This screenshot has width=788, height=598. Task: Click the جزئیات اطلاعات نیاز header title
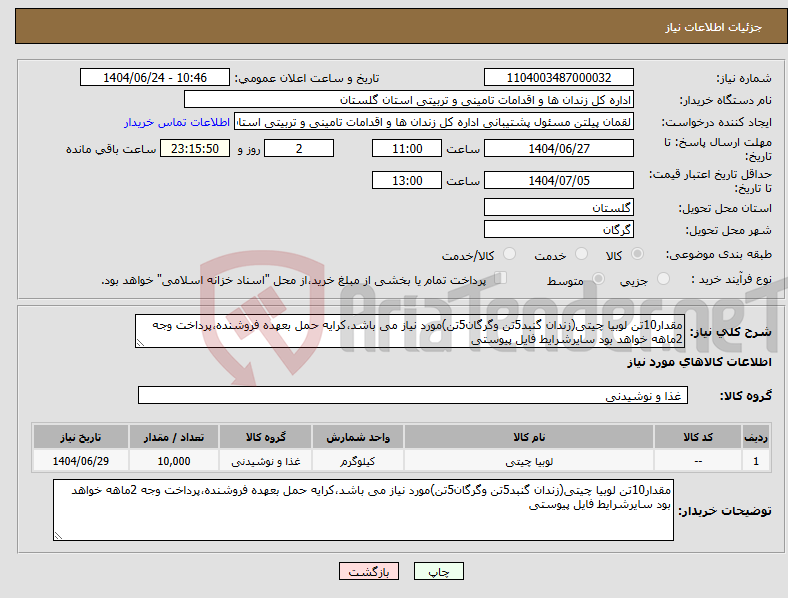(713, 27)
